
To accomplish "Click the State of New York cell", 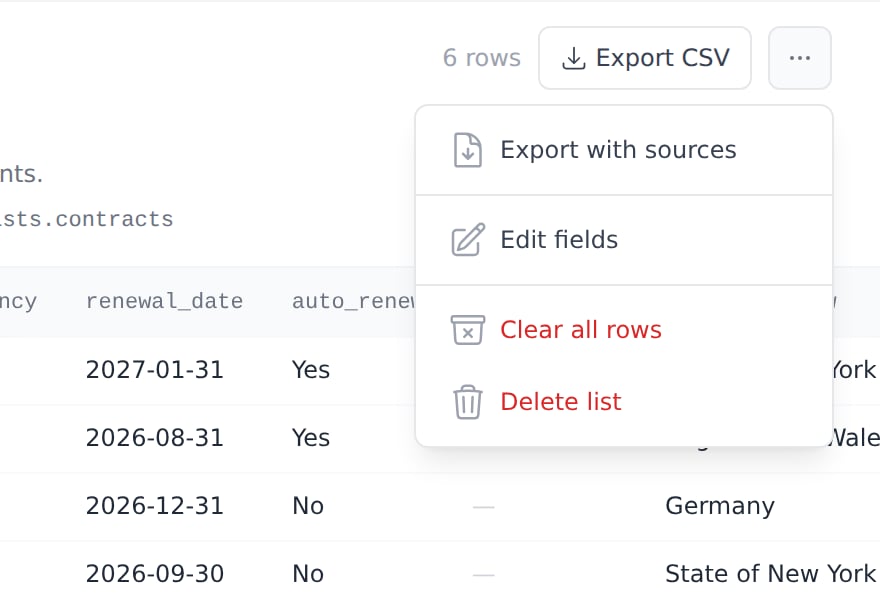I will [770, 574].
